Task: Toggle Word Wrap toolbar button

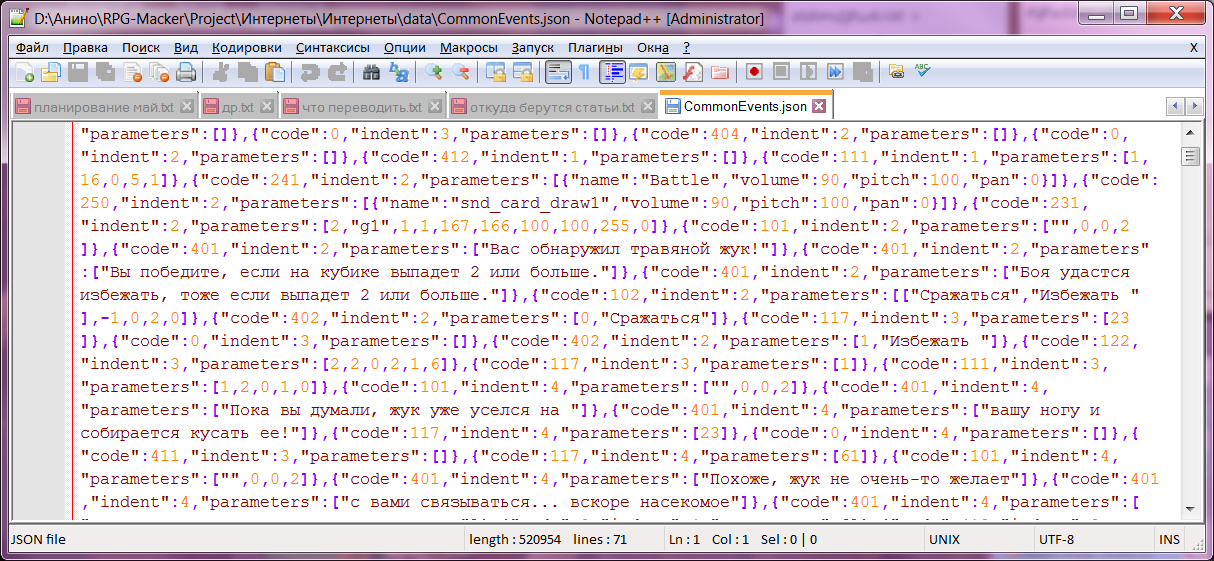Action: click(x=558, y=72)
